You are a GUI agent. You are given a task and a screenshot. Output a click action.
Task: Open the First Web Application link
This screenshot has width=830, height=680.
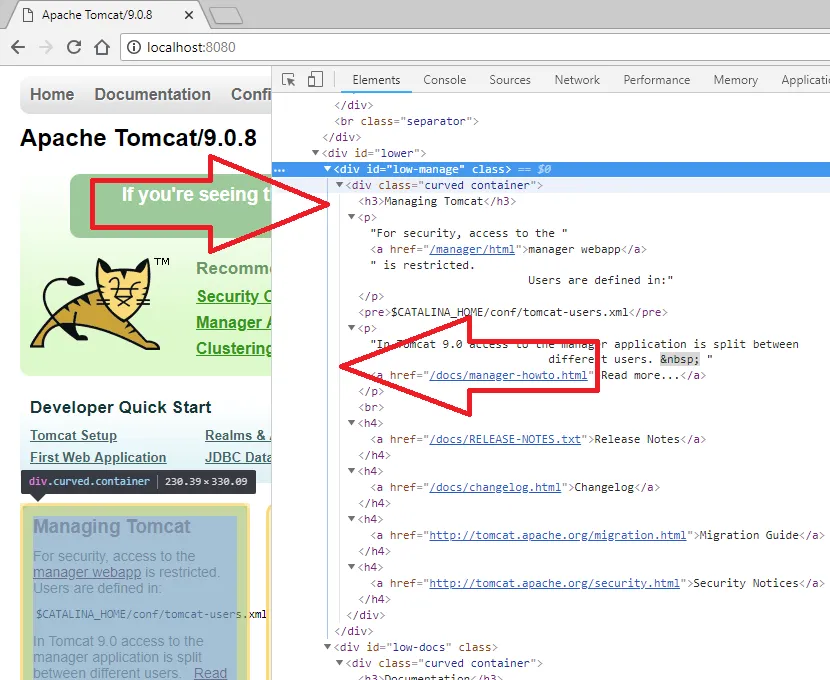point(98,457)
